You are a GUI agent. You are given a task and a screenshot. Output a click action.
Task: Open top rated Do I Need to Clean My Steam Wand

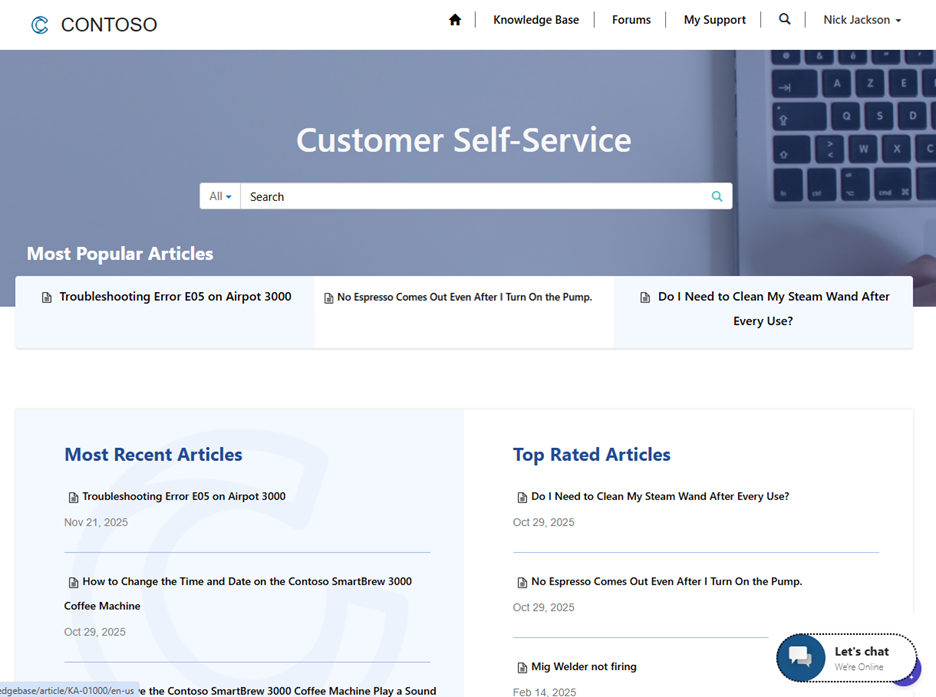pyautogui.click(x=660, y=496)
